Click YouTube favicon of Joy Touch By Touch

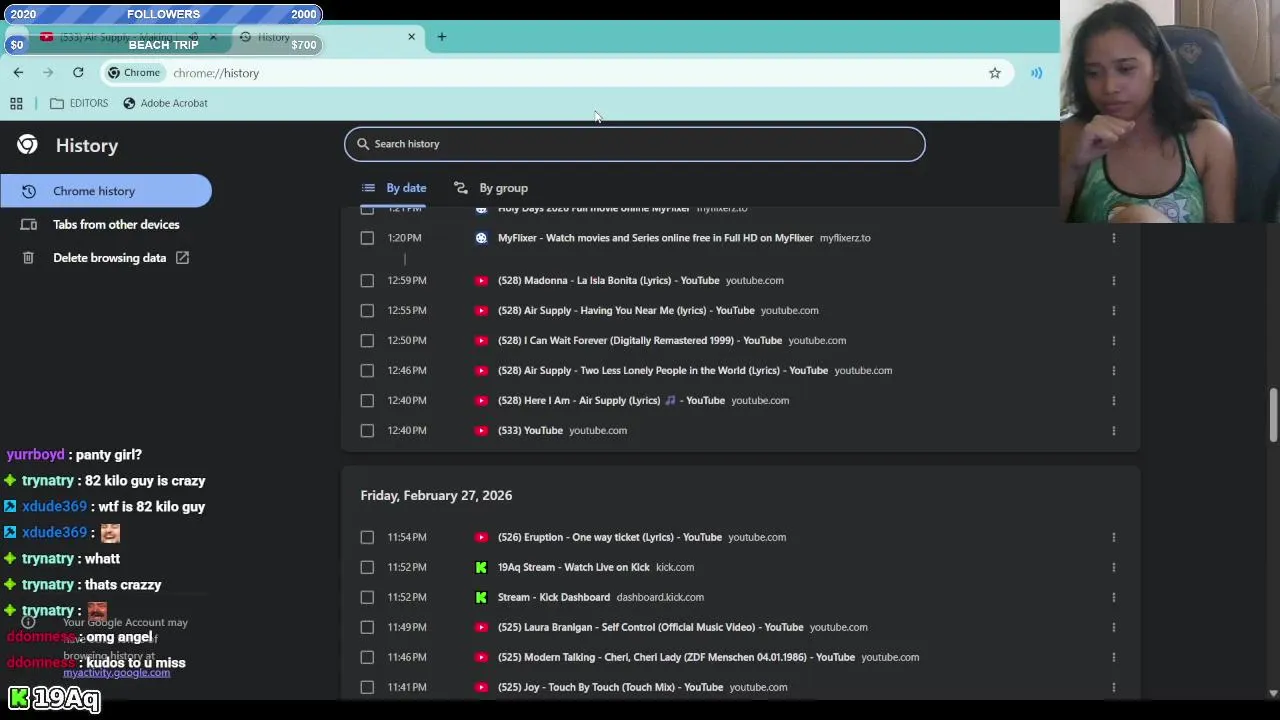[x=481, y=688]
